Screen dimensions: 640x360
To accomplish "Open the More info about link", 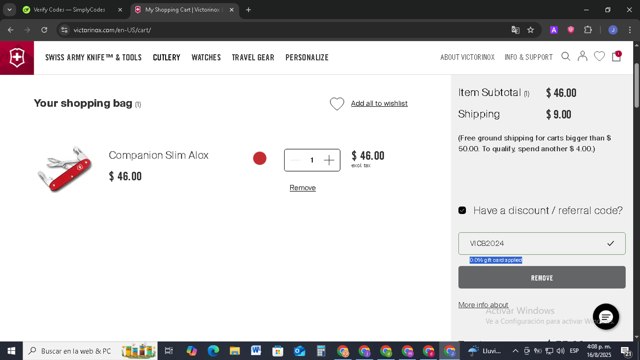I will point(483,305).
